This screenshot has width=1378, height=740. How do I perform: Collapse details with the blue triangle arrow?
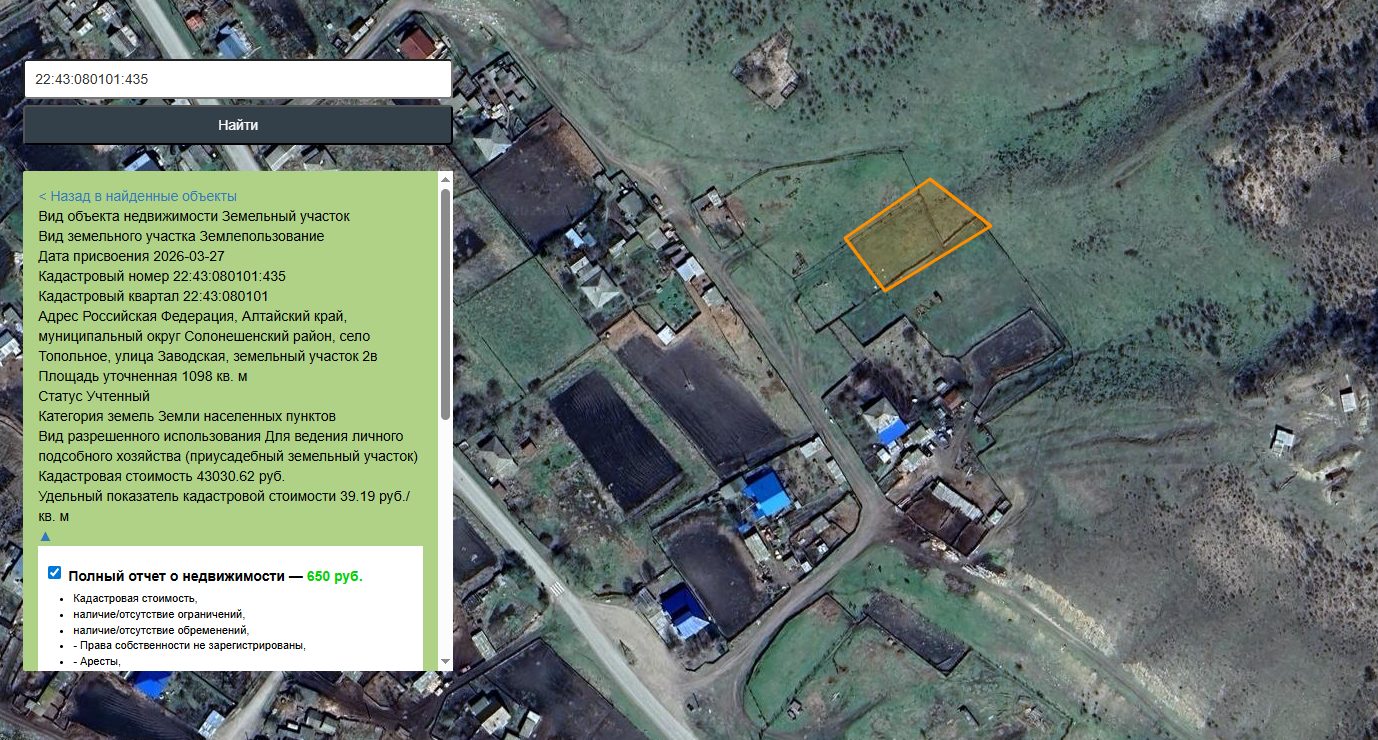click(45, 537)
